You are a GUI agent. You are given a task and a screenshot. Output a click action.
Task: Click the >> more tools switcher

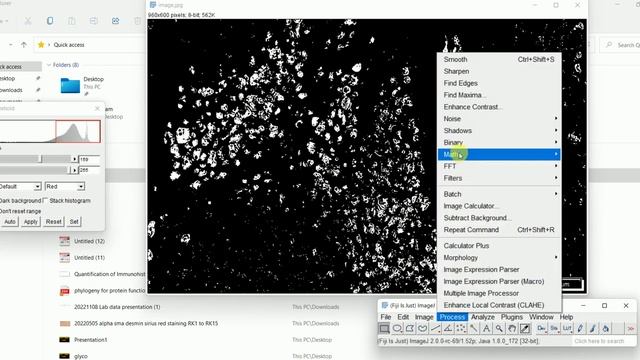pos(631,328)
